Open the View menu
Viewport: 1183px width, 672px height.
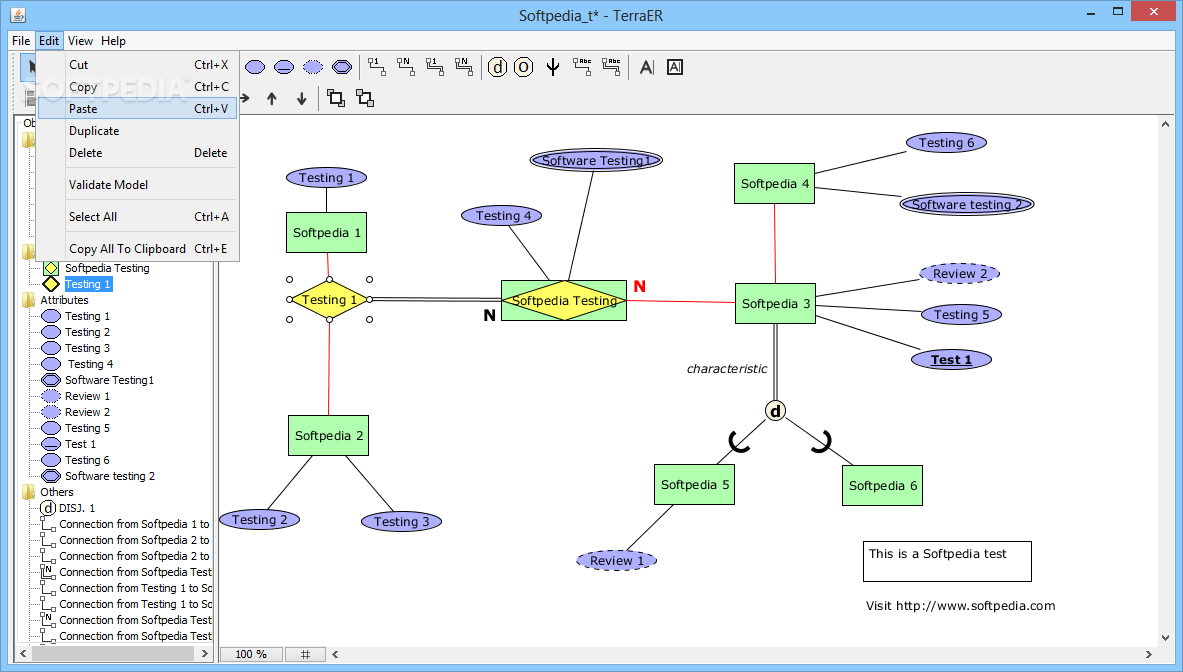[80, 41]
